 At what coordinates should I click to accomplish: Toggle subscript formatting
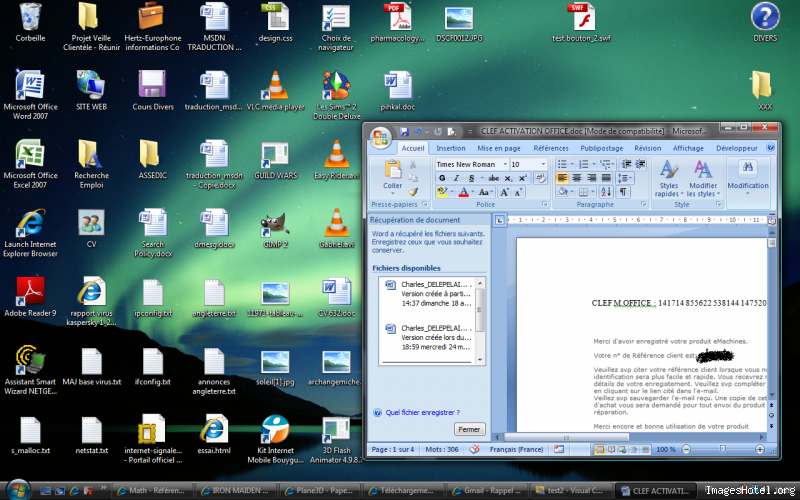tap(508, 178)
